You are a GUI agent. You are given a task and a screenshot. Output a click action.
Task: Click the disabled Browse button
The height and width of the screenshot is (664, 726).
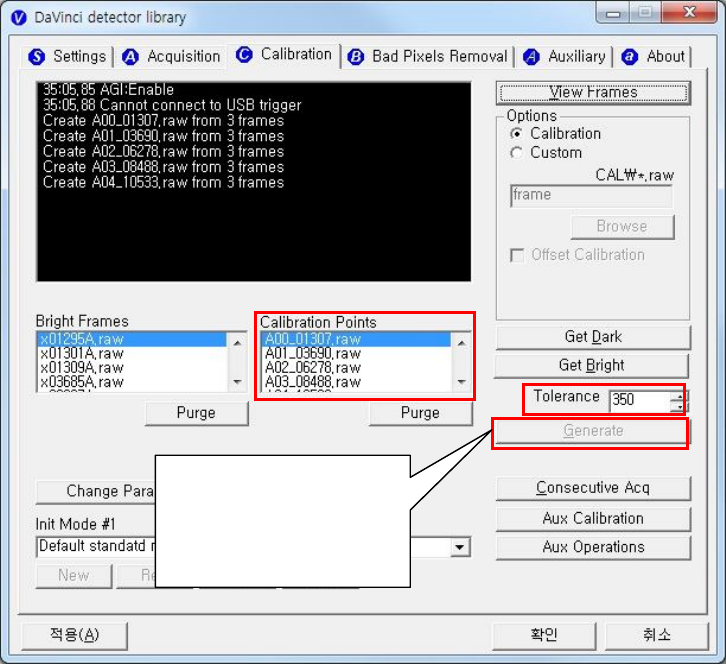[622, 227]
